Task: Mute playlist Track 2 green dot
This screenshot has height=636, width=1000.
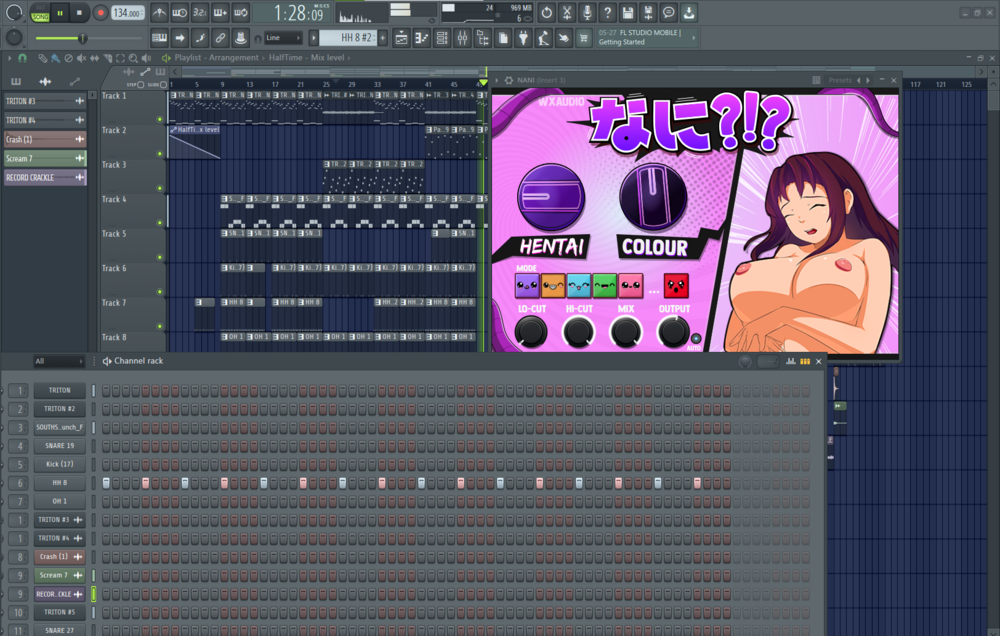Action: point(159,154)
